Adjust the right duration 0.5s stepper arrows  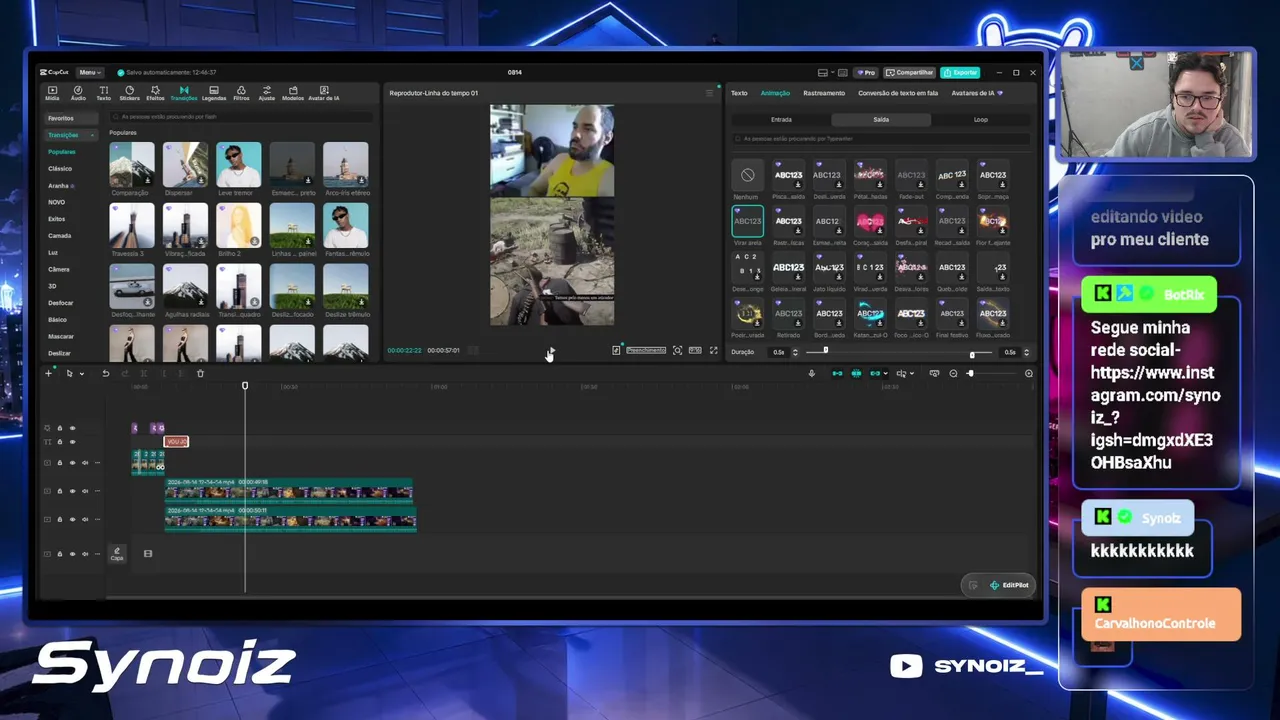coord(1026,352)
